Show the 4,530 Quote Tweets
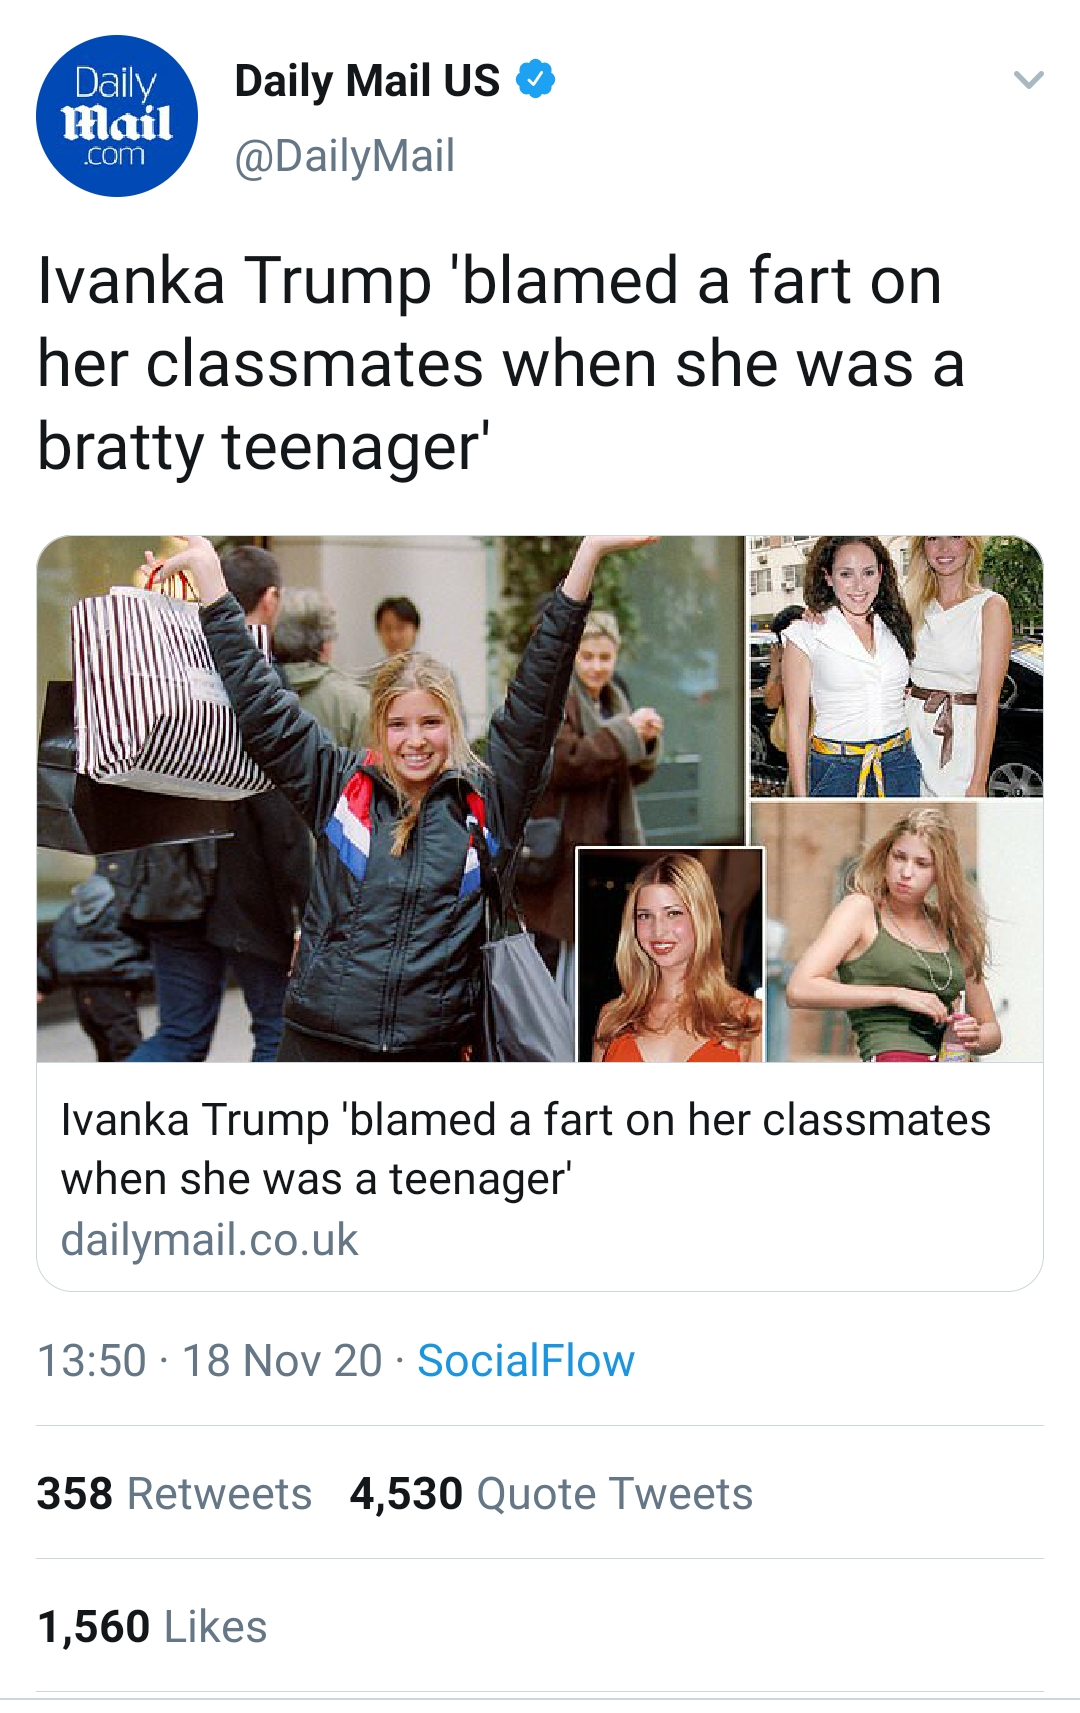1080x1713 pixels. coord(551,1494)
